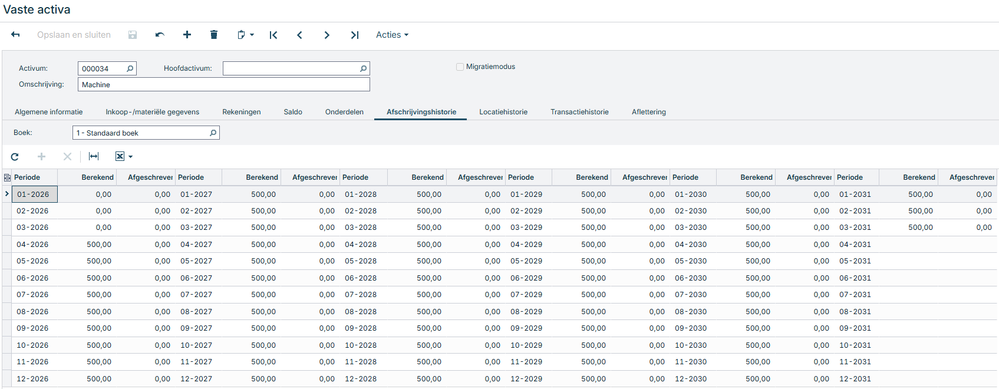Open the Acties dropdown menu

pos(392,35)
